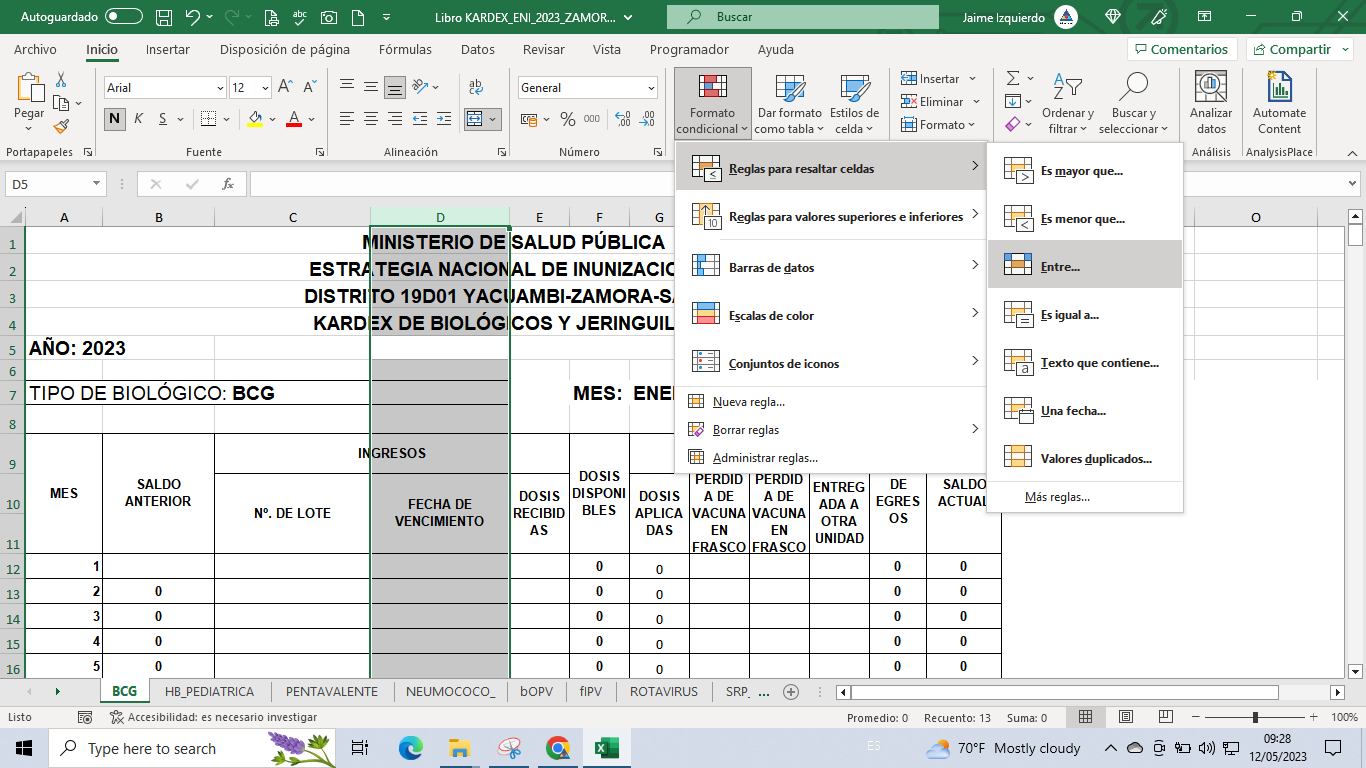Click the Chrome icon on the Windows taskbar

tap(558, 748)
